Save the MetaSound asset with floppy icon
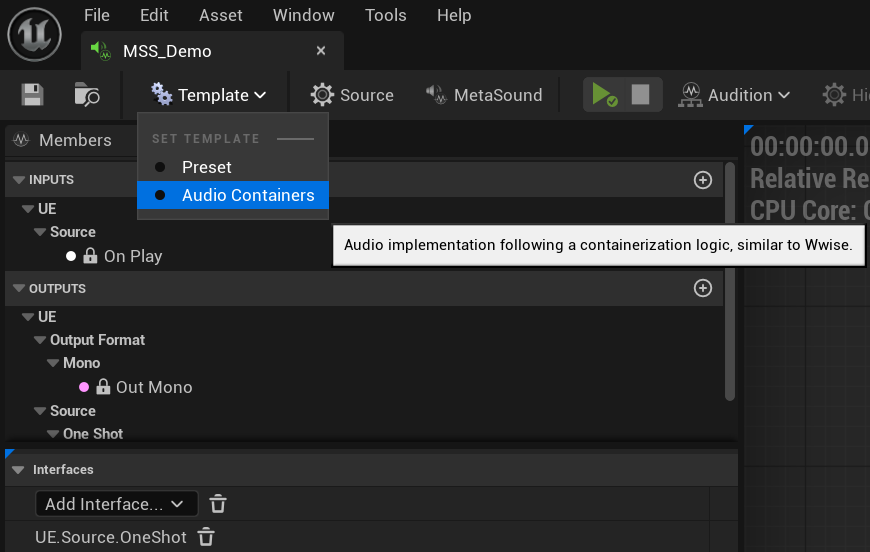 [x=32, y=95]
